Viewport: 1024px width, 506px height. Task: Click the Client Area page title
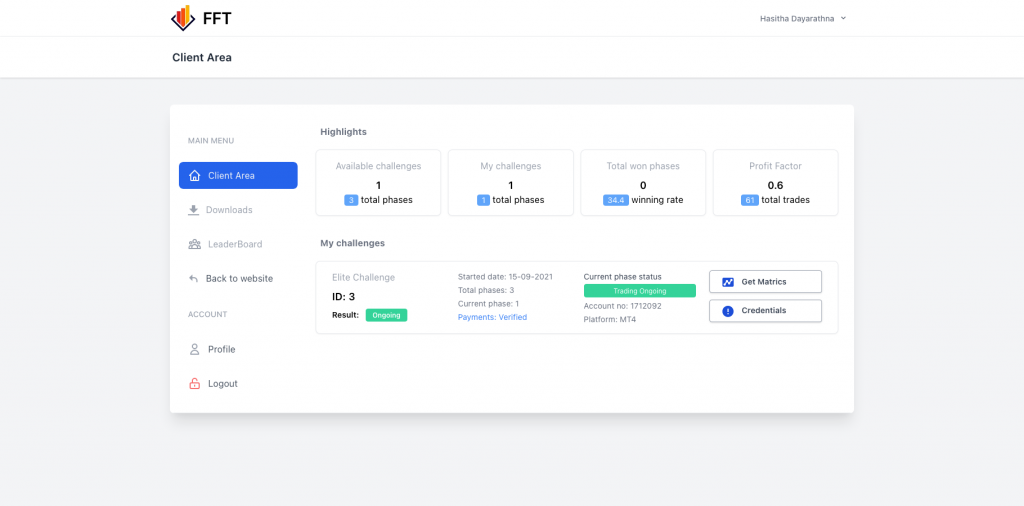(x=202, y=57)
